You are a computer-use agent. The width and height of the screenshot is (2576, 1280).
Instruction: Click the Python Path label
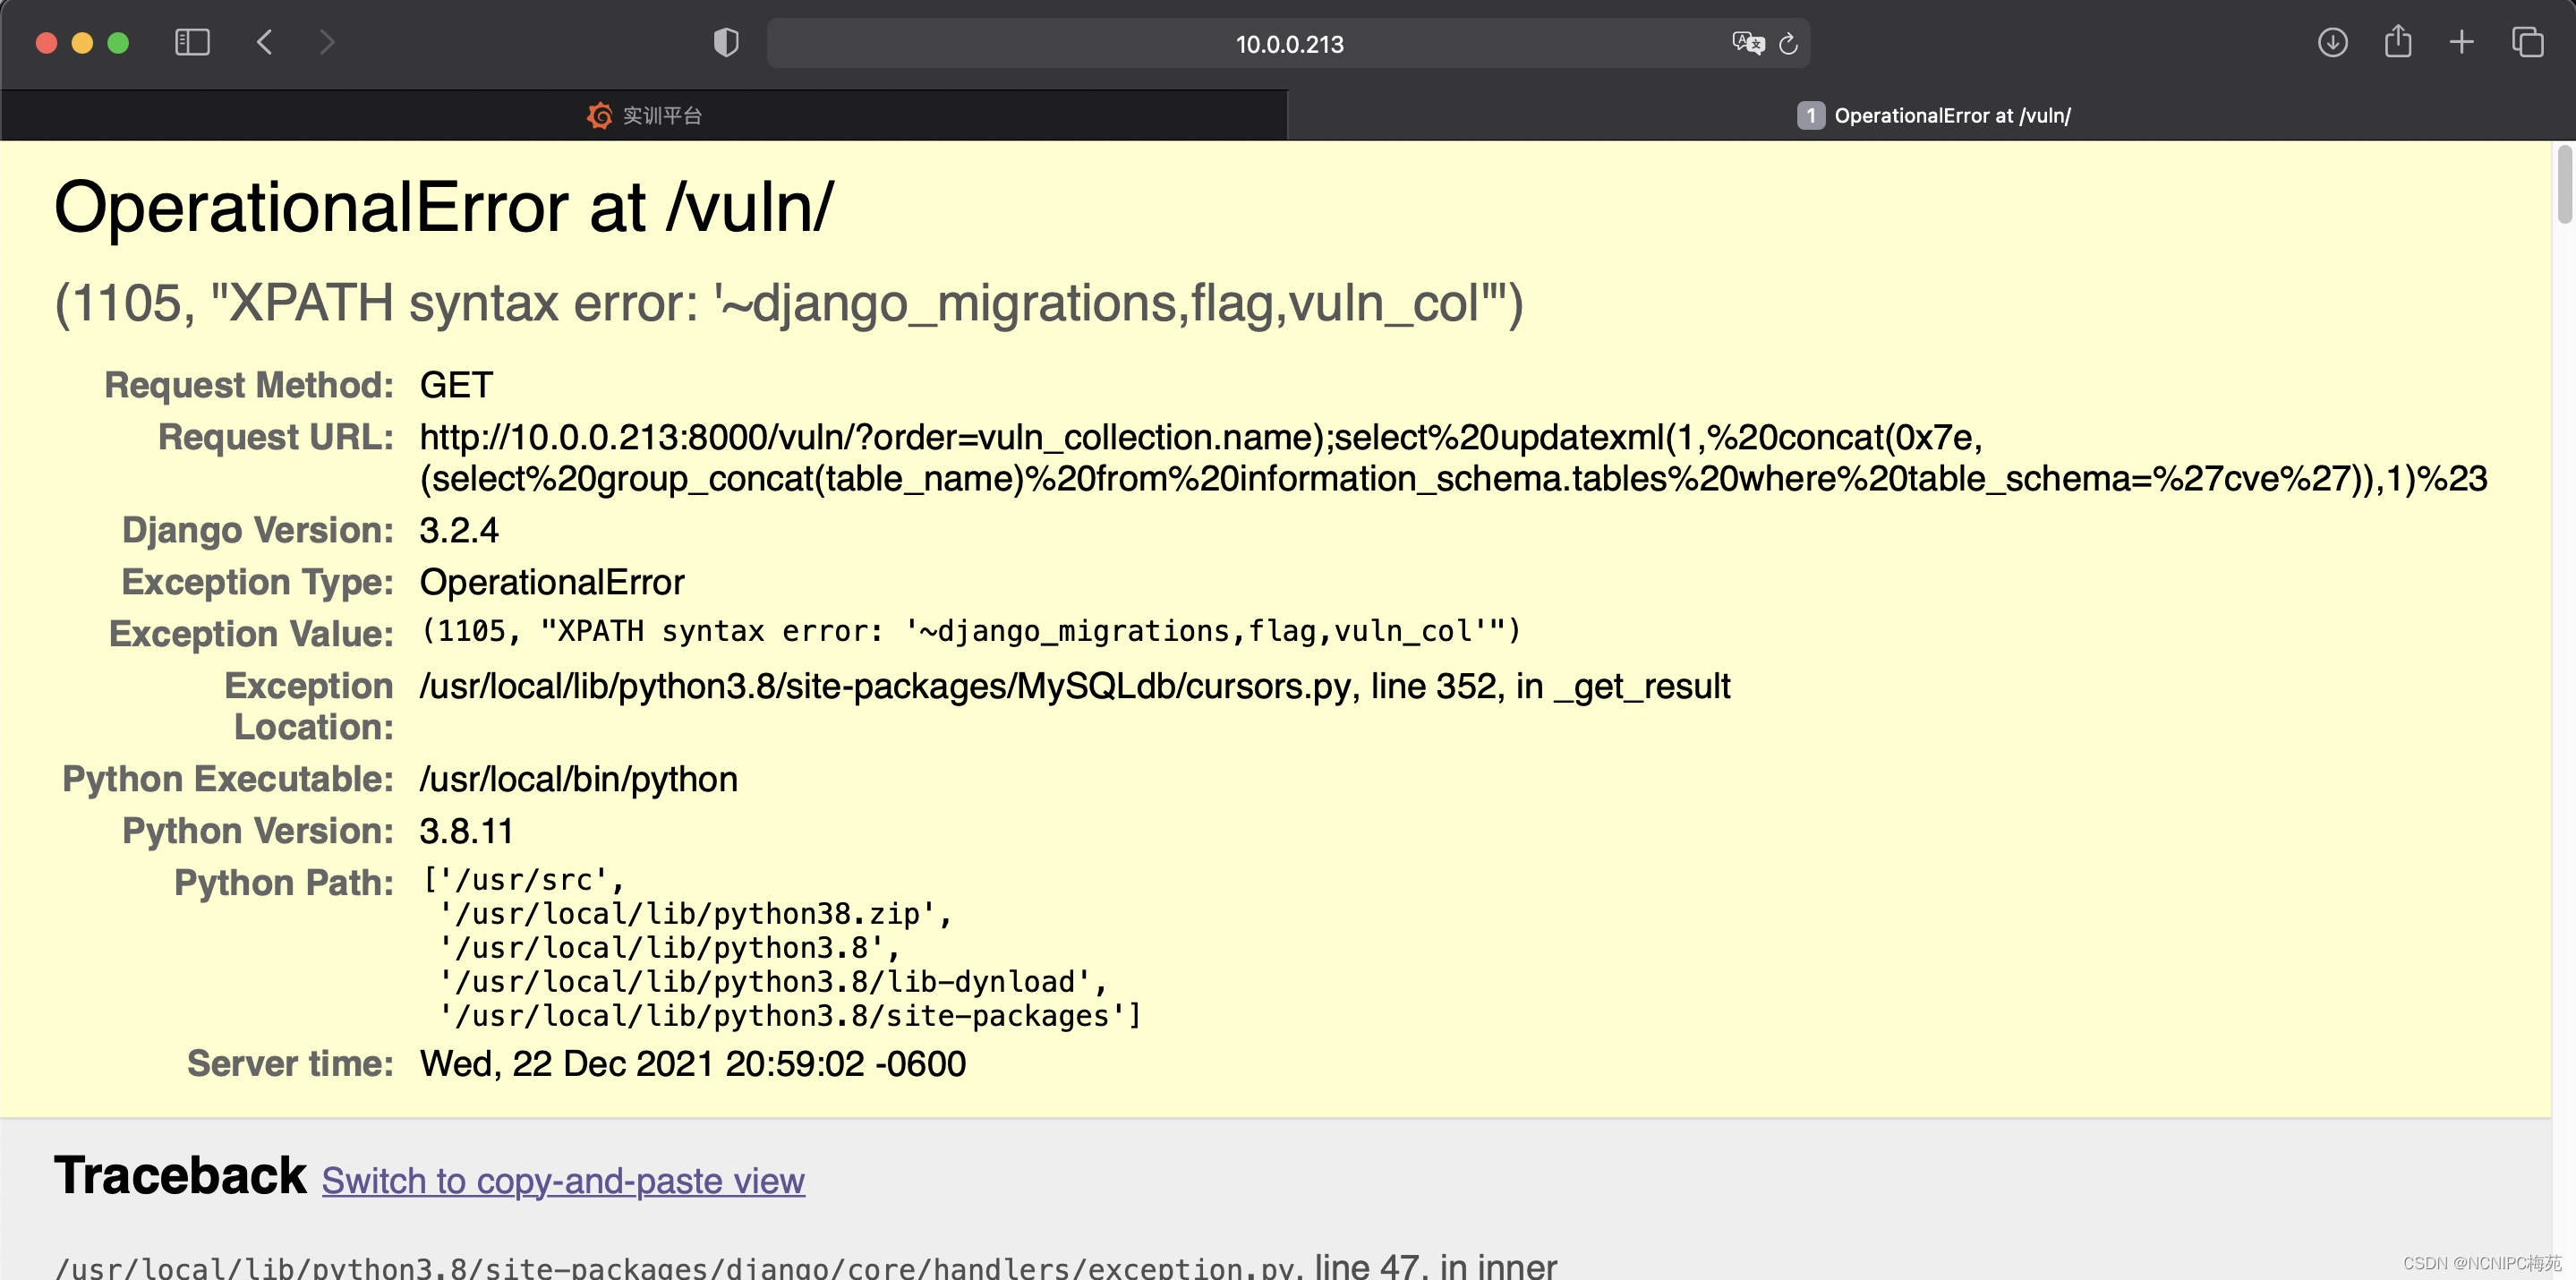click(284, 883)
